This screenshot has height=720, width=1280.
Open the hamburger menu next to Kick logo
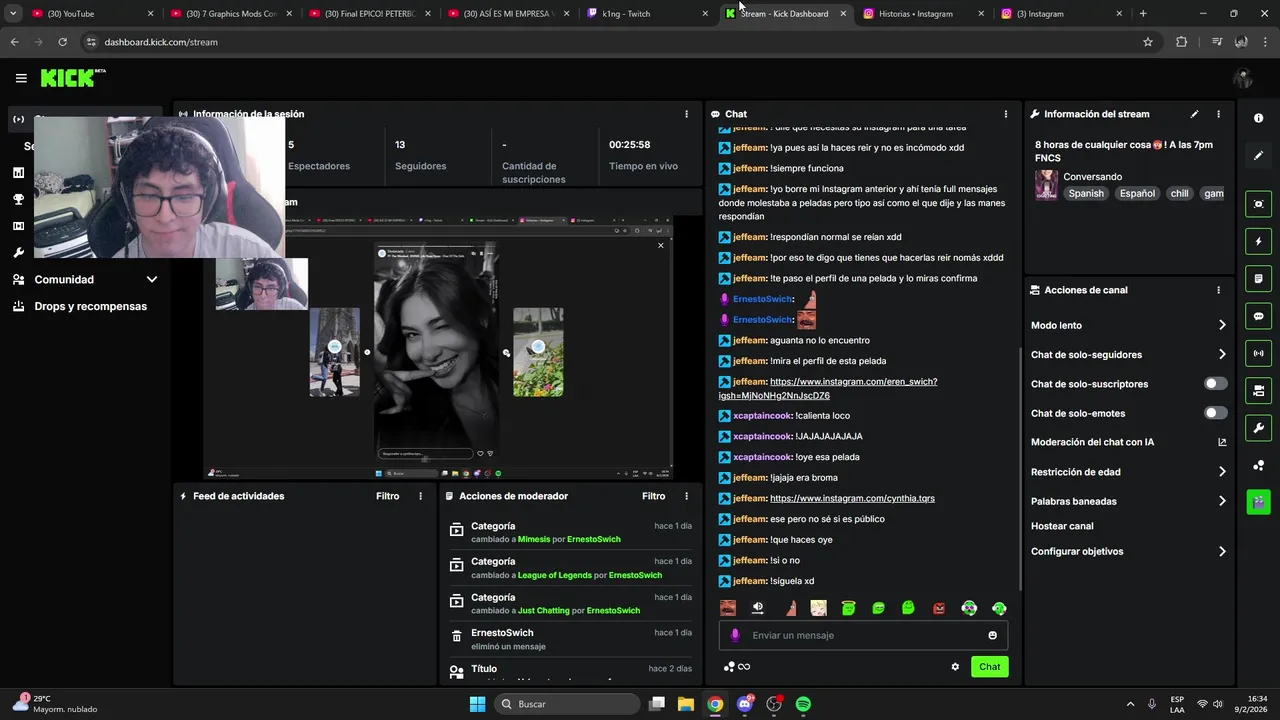point(21,78)
